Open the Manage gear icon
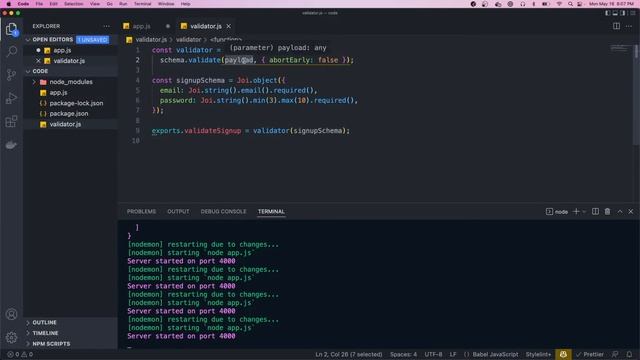Screen dimensions: 640x360 point(11,337)
